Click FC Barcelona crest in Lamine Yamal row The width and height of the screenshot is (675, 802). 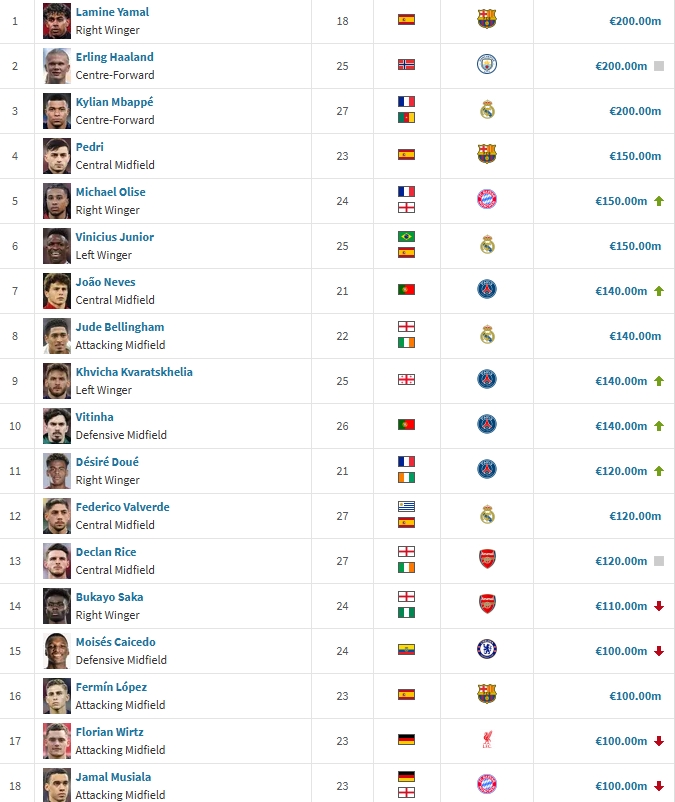click(x=487, y=19)
